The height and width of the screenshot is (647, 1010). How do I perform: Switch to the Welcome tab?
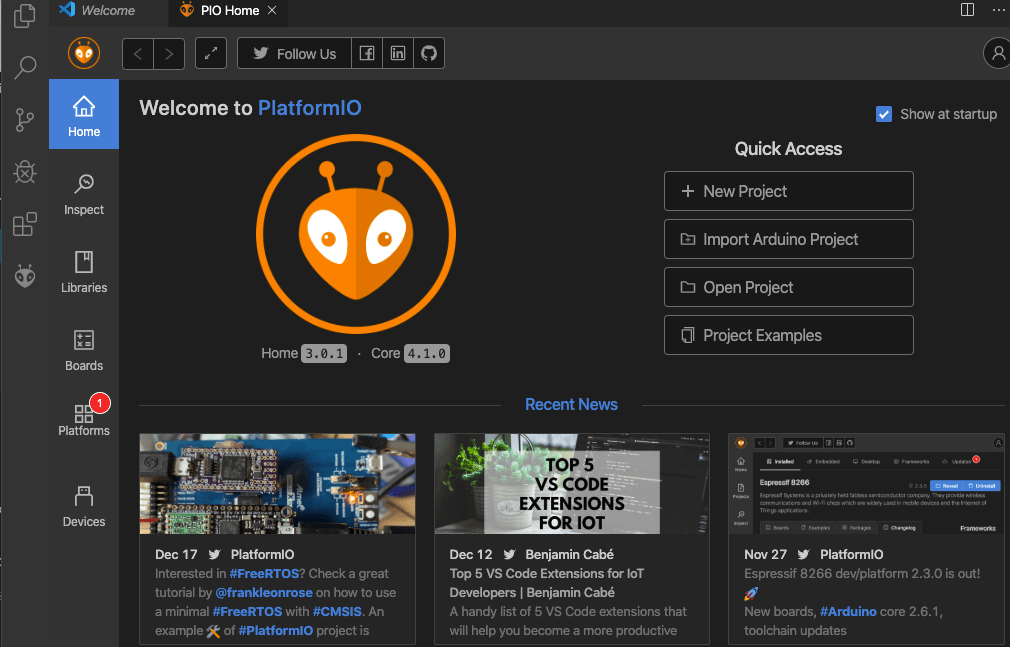tap(108, 10)
